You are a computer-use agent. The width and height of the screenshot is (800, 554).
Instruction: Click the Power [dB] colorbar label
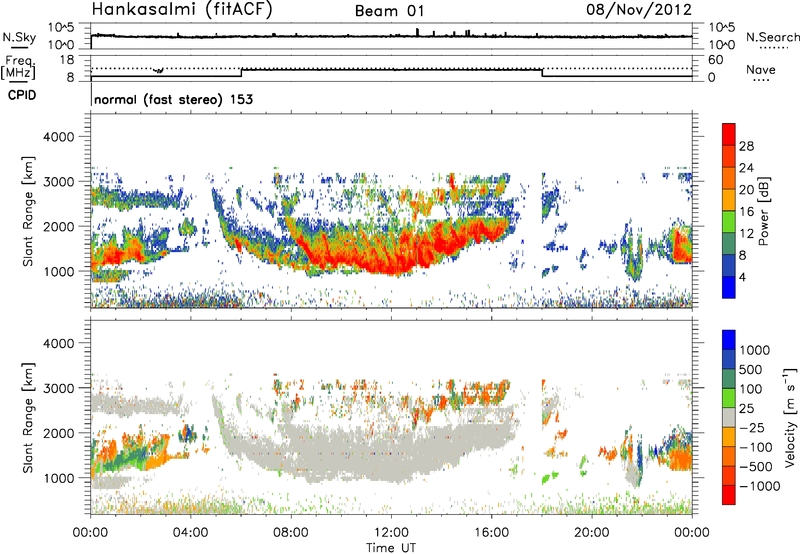tap(763, 211)
